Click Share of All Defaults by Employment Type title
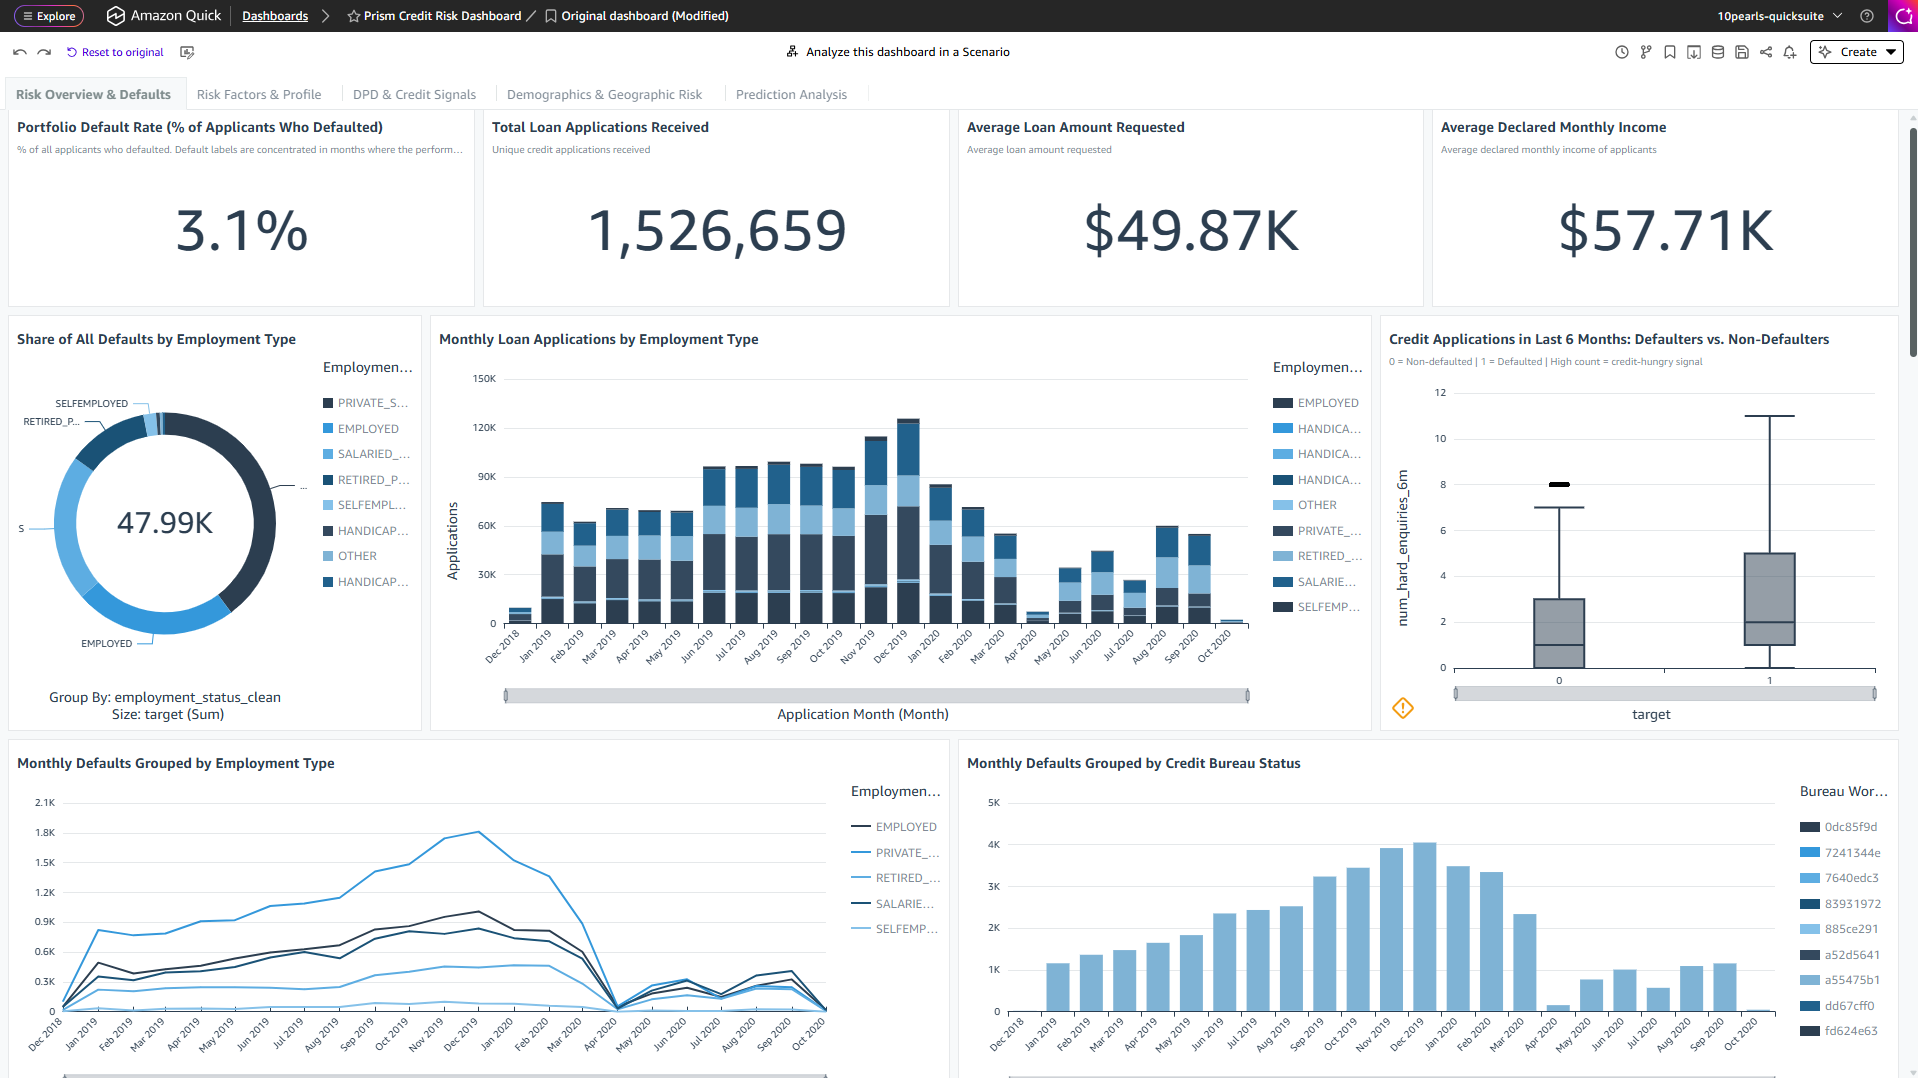 (x=157, y=339)
